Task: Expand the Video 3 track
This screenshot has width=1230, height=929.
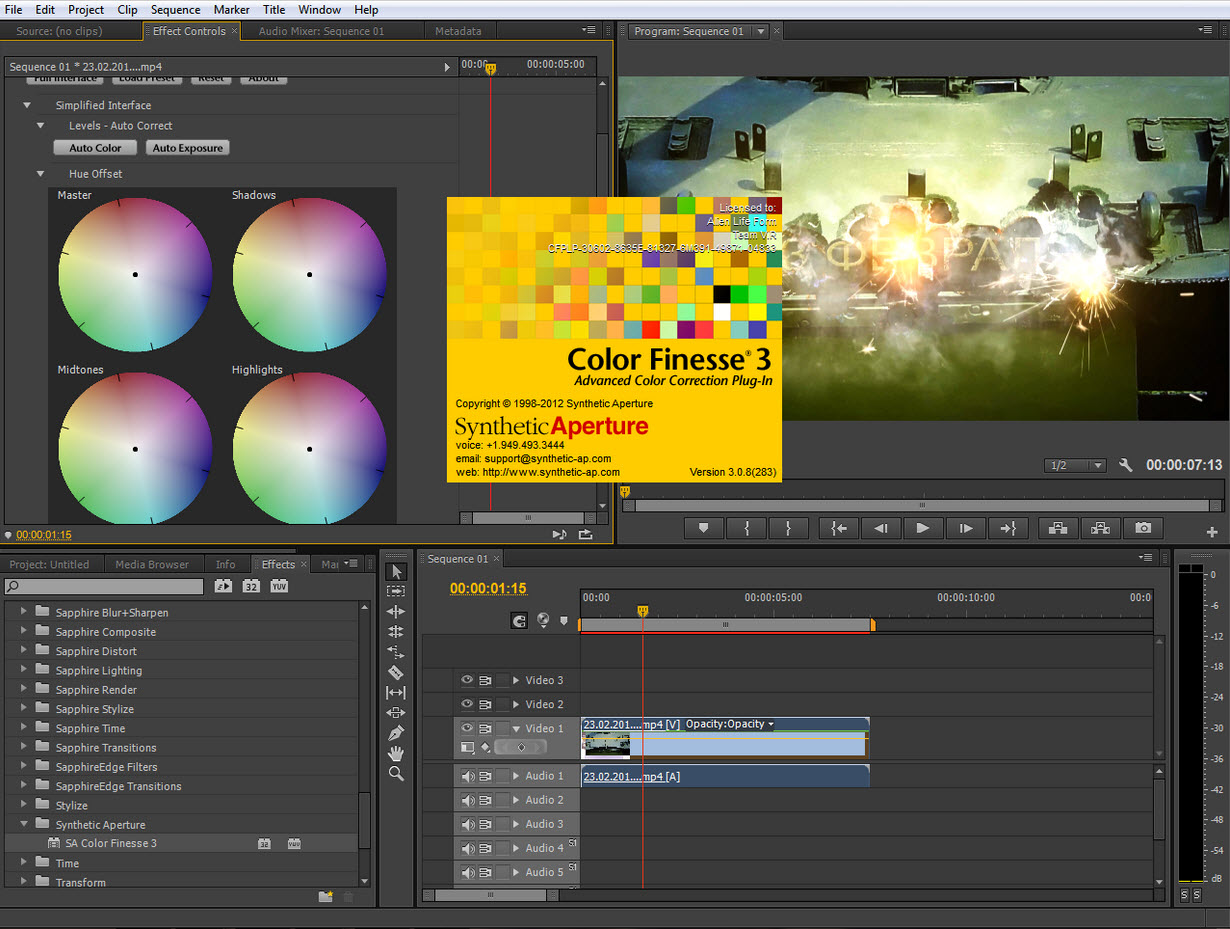Action: [x=516, y=680]
